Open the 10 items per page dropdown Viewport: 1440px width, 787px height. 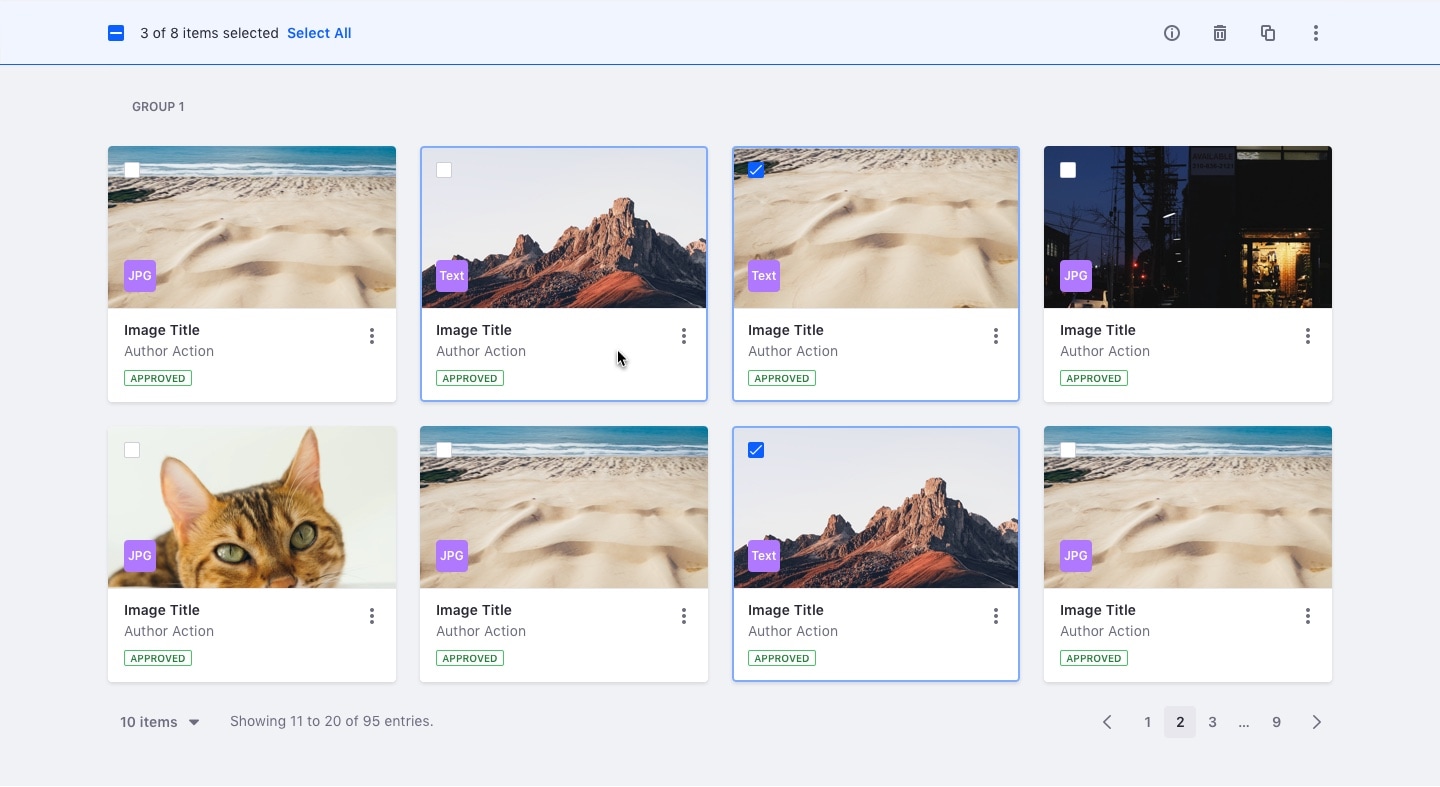click(158, 721)
